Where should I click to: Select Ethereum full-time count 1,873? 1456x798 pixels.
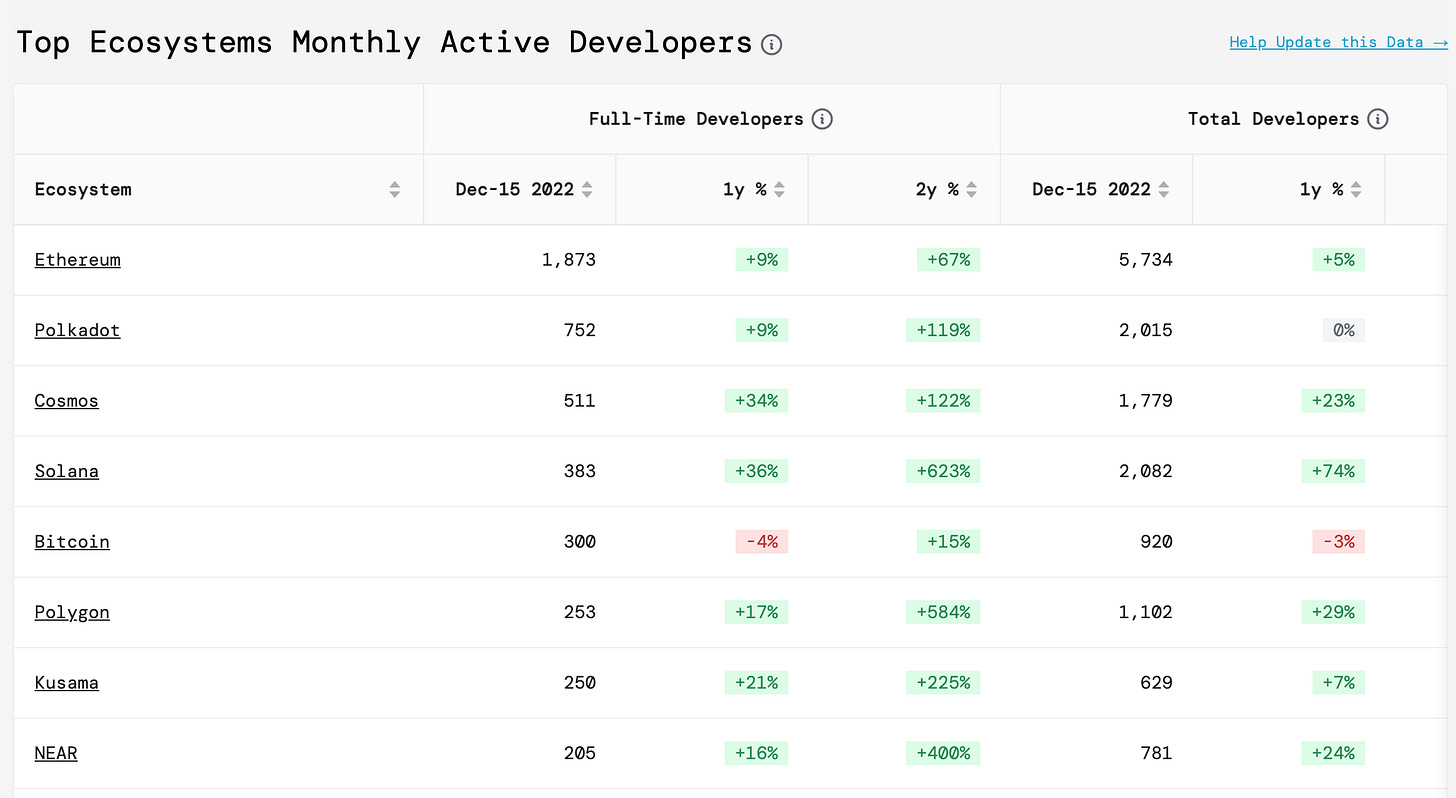(x=569, y=260)
